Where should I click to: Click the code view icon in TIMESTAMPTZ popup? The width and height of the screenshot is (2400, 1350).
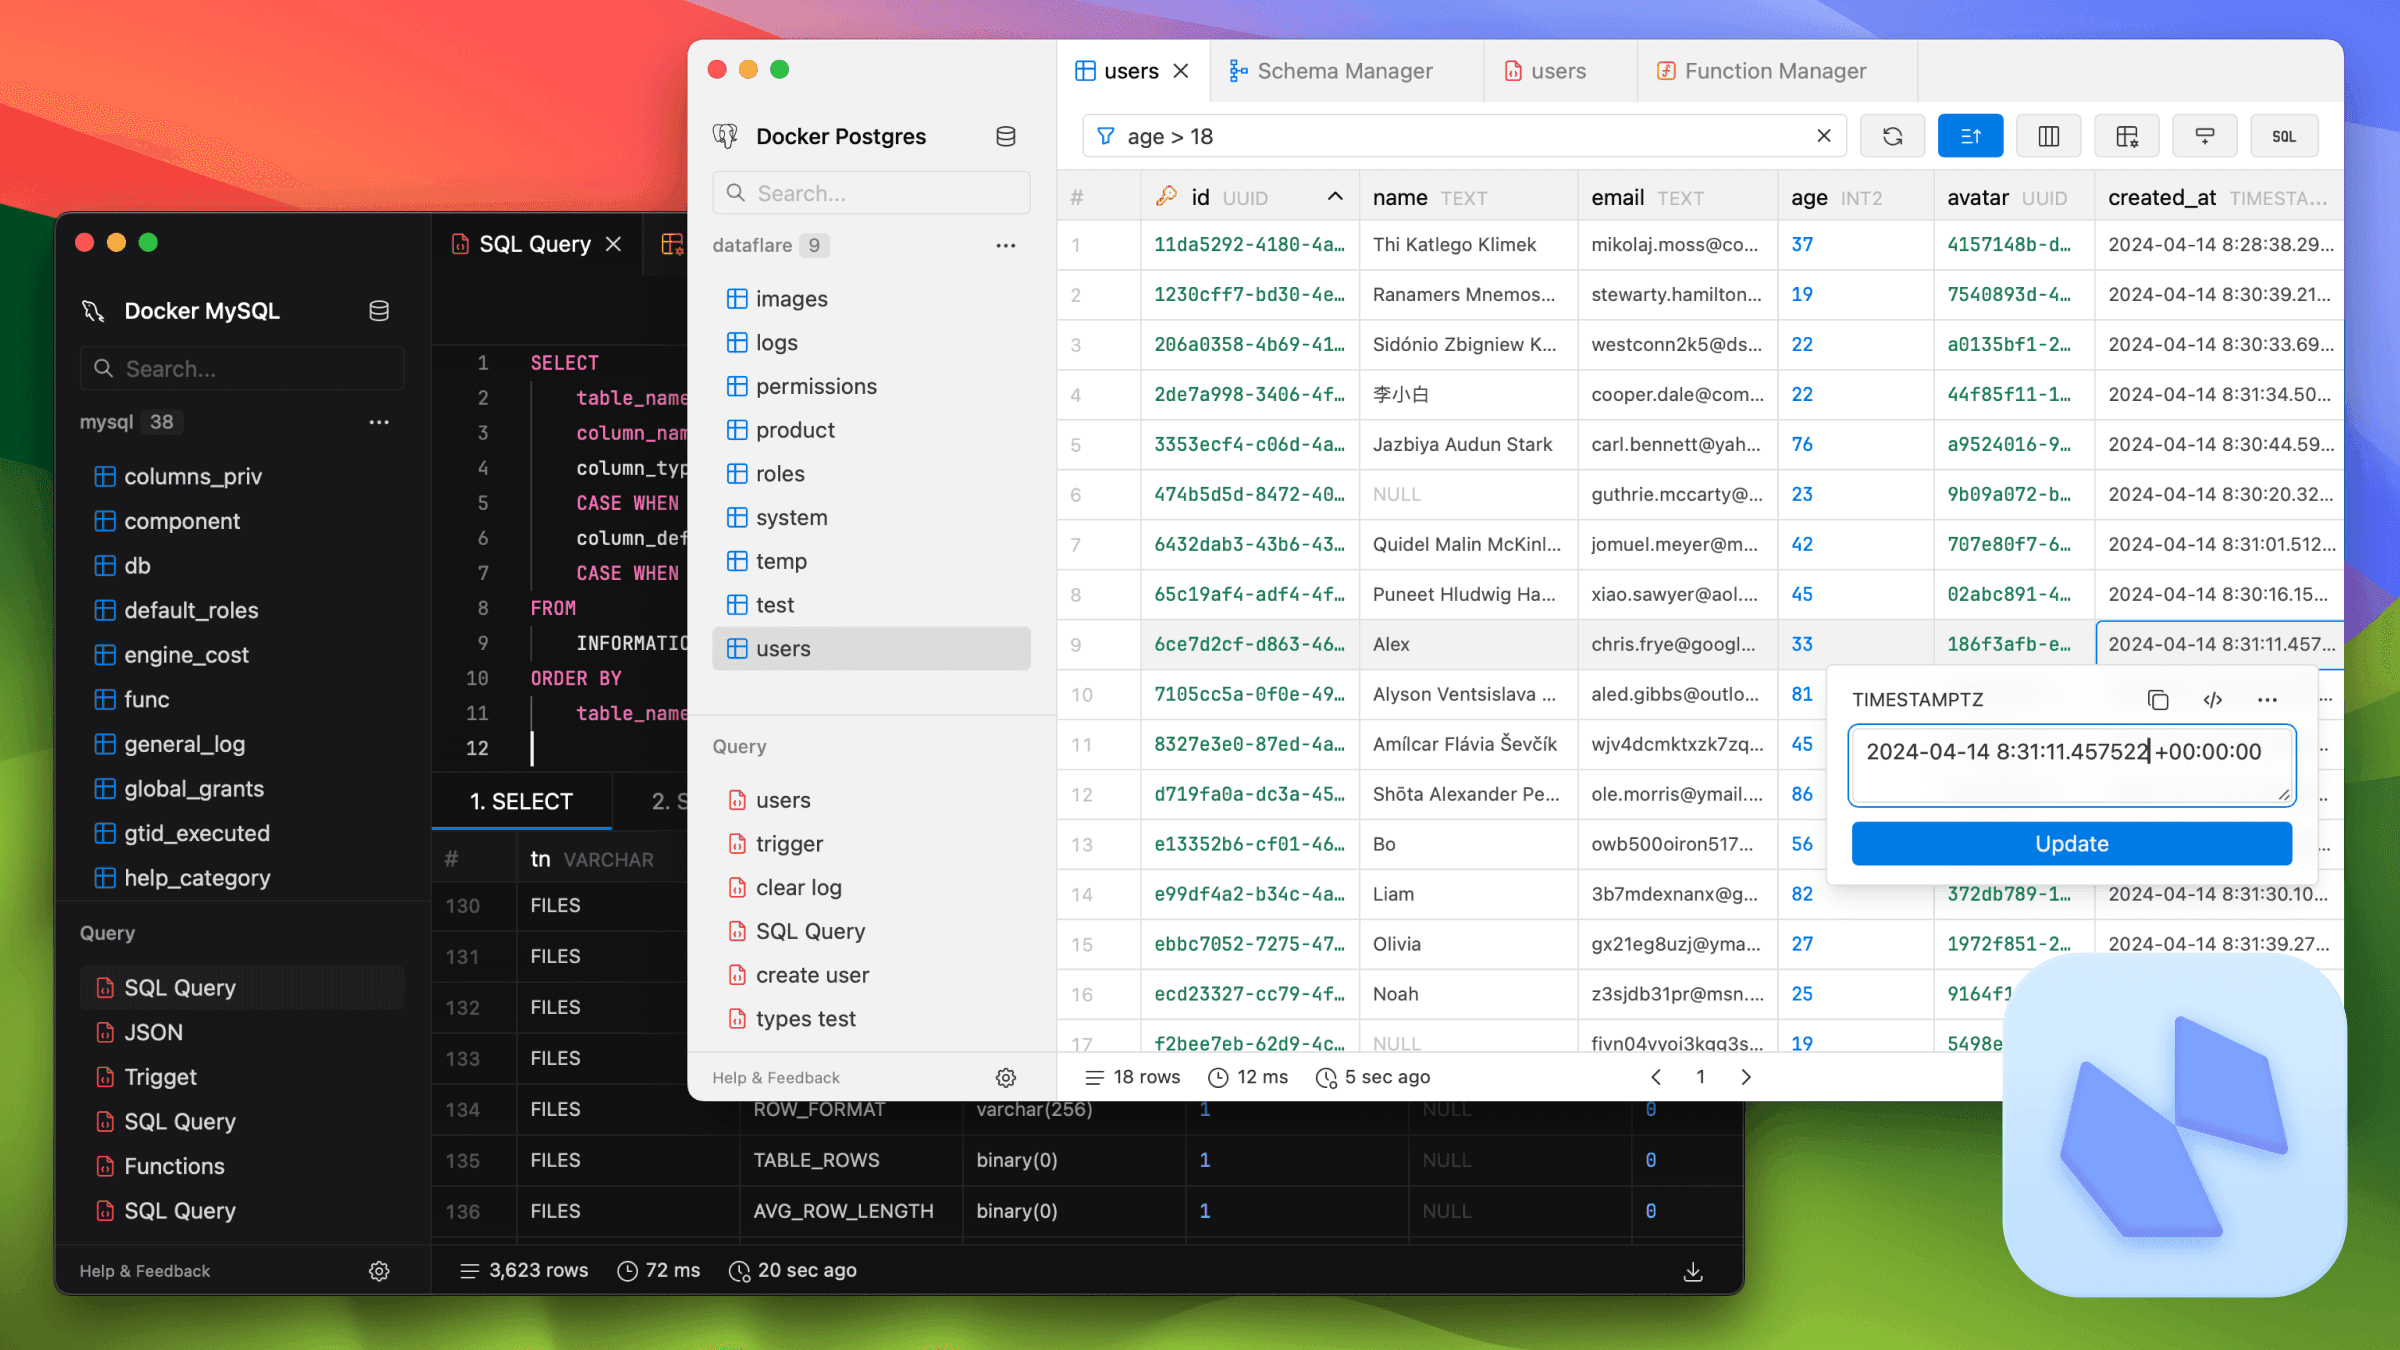click(x=2212, y=700)
